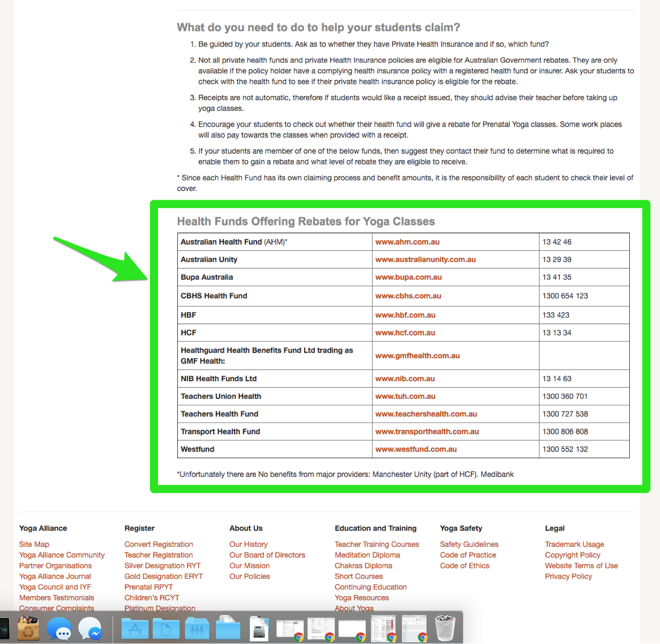Open Yoga Alliance Journal link
The height and width of the screenshot is (644, 660).
(55, 577)
